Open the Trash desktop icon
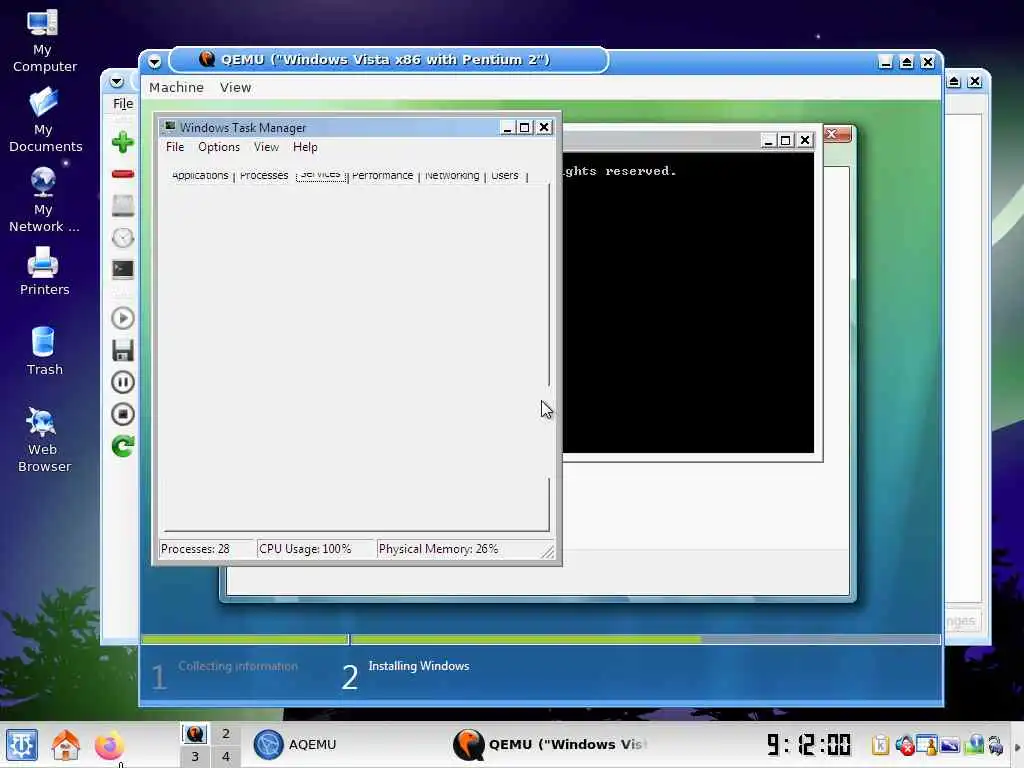 43,351
